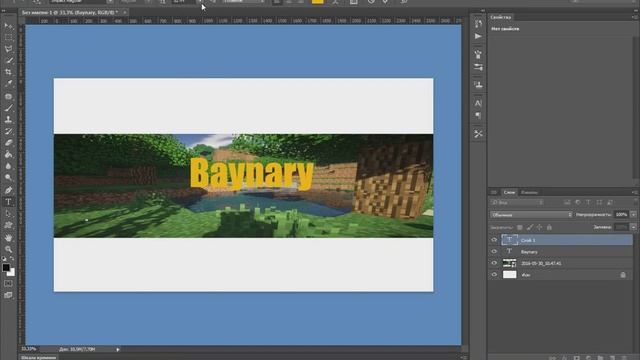Swap foreground and background colors
640x360 pixels.
click(12, 259)
